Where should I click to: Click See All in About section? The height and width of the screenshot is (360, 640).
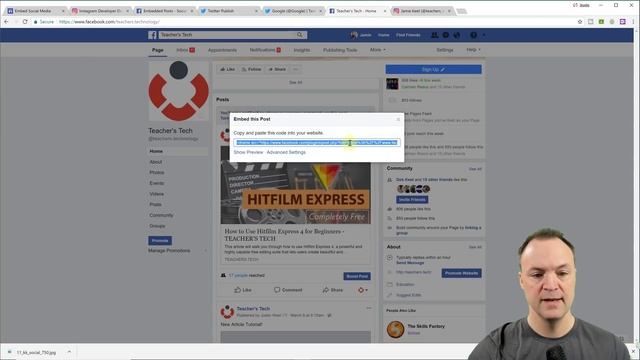pyautogui.click(x=475, y=247)
